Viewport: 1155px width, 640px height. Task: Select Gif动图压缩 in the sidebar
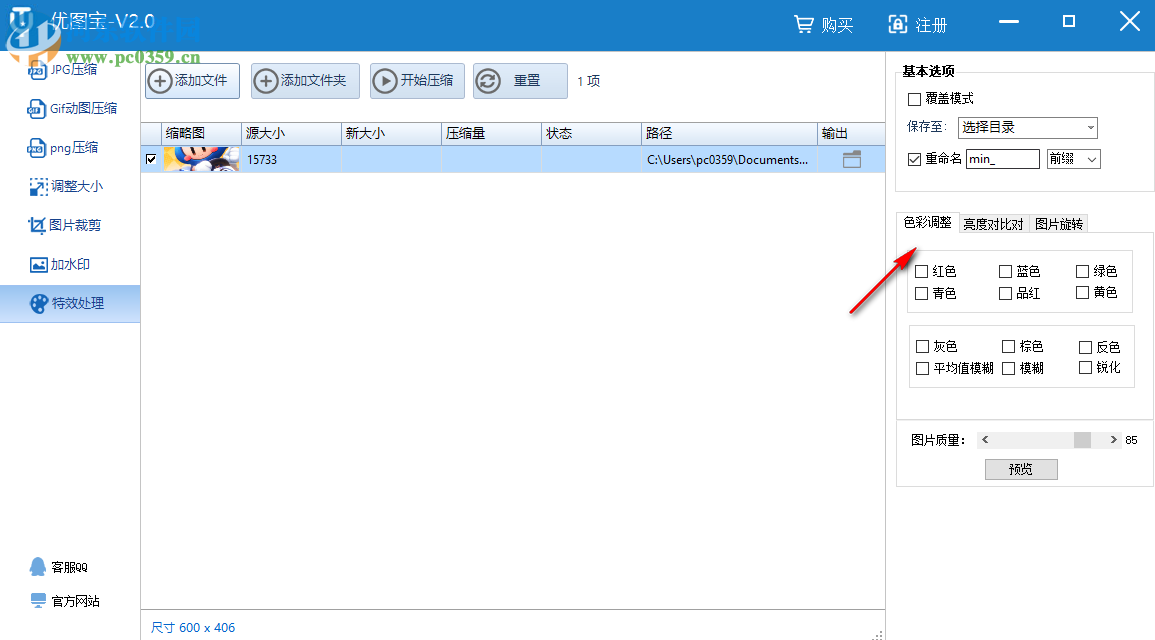tap(72, 108)
